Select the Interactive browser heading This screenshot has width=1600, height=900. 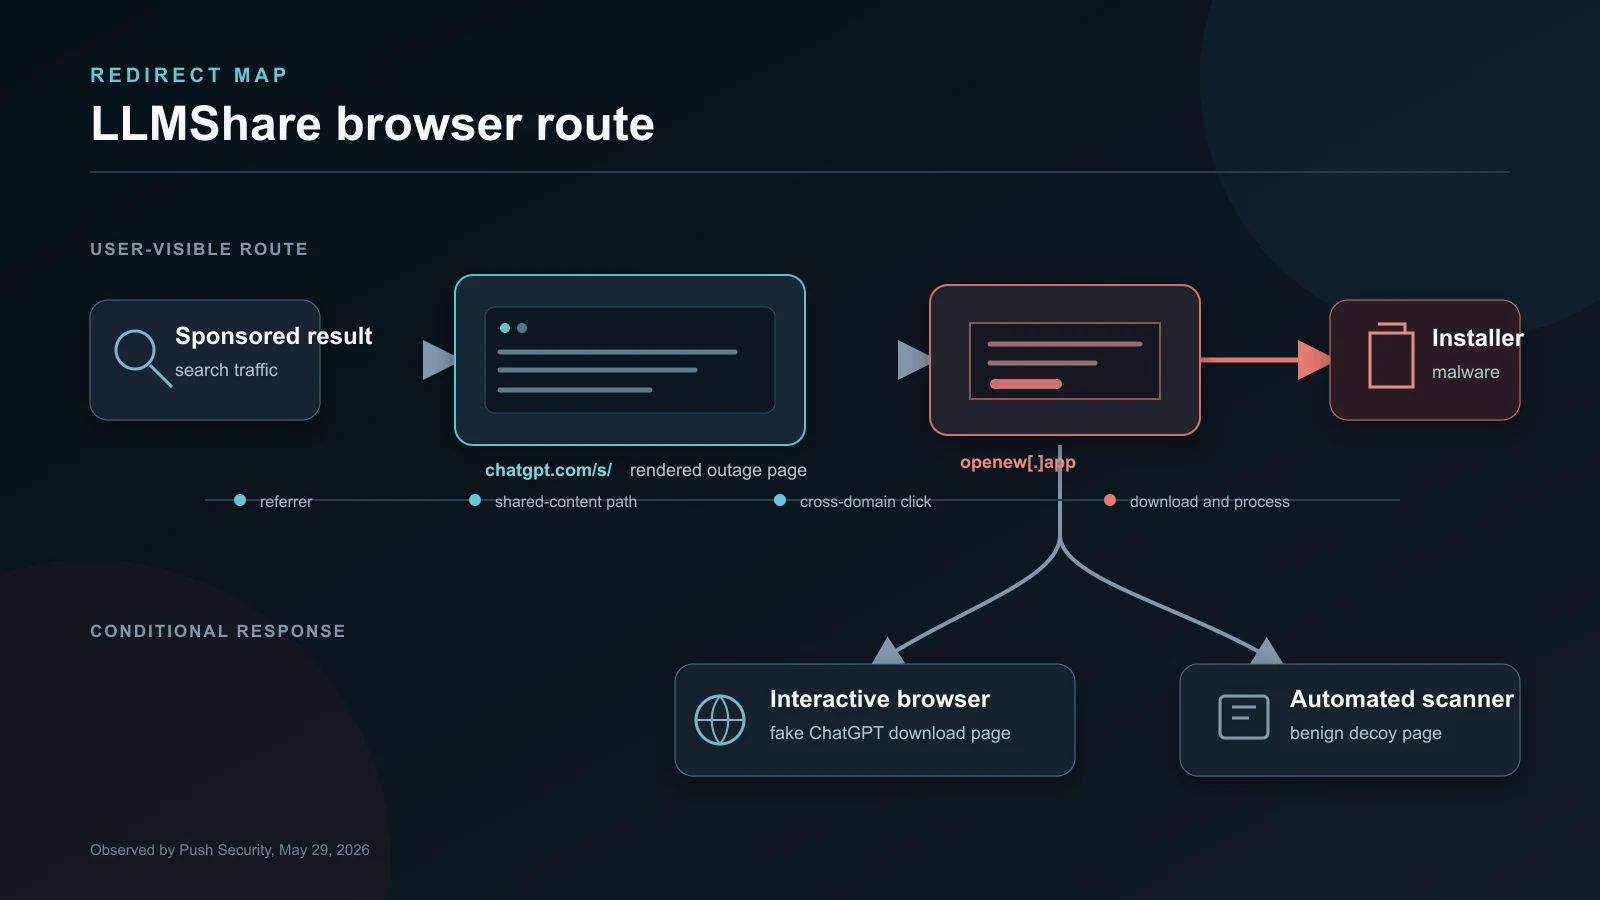coord(880,699)
